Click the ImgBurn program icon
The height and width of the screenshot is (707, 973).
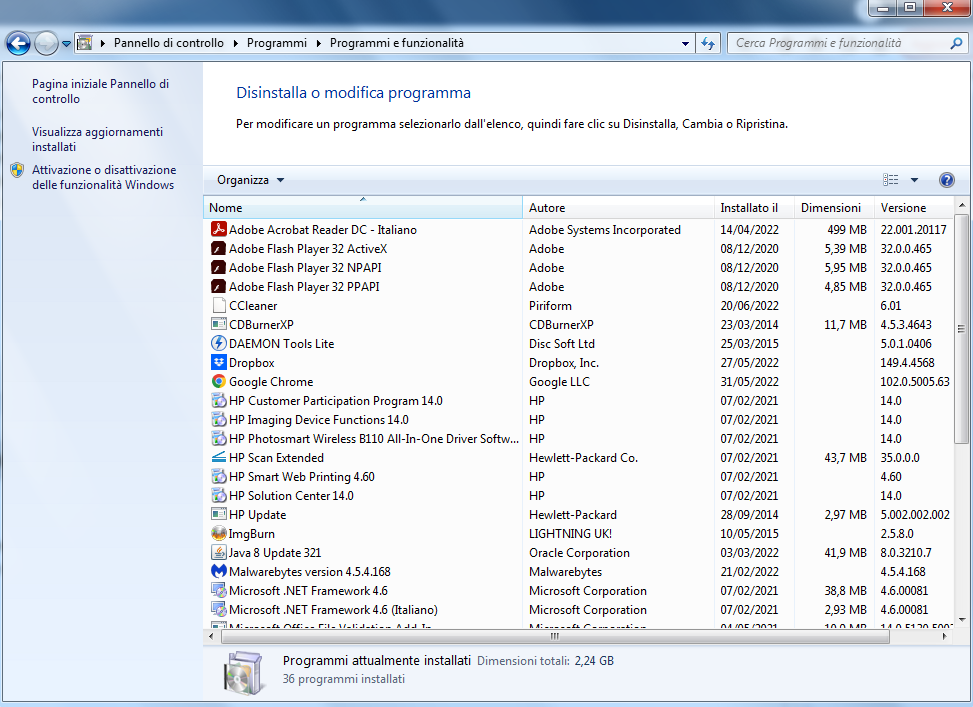(219, 534)
